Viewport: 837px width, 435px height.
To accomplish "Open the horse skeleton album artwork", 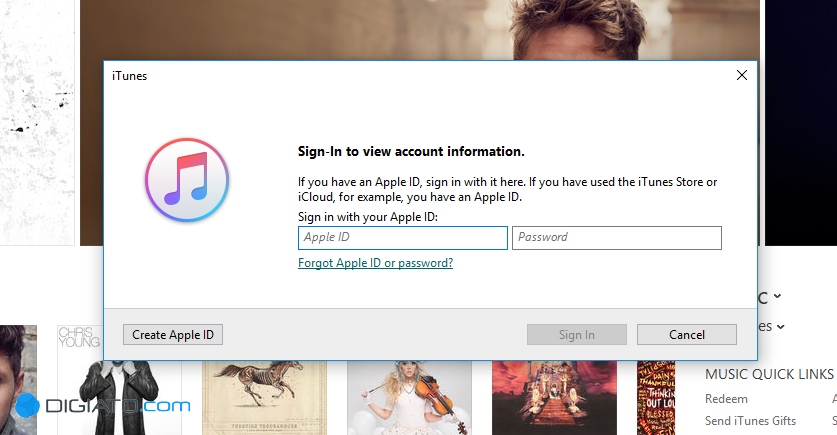I will [x=264, y=398].
